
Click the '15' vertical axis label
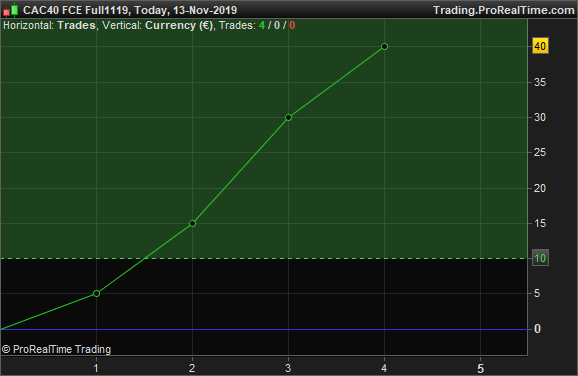pyautogui.click(x=540, y=223)
